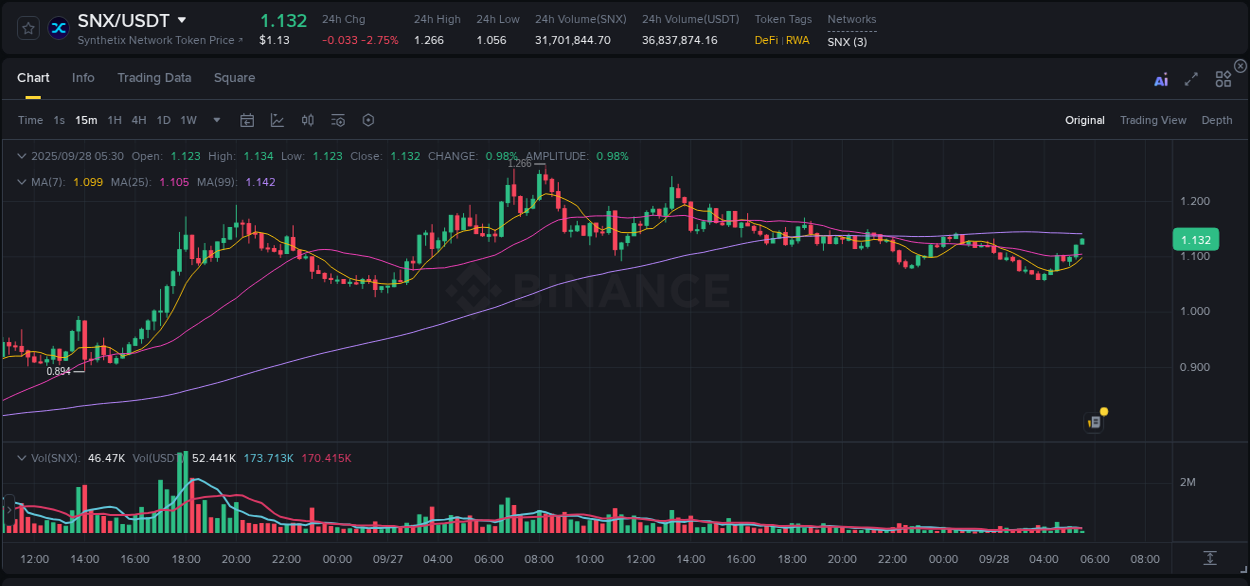Launch the AI analysis feature
Screen dimensions: 1250x586
[1161, 78]
